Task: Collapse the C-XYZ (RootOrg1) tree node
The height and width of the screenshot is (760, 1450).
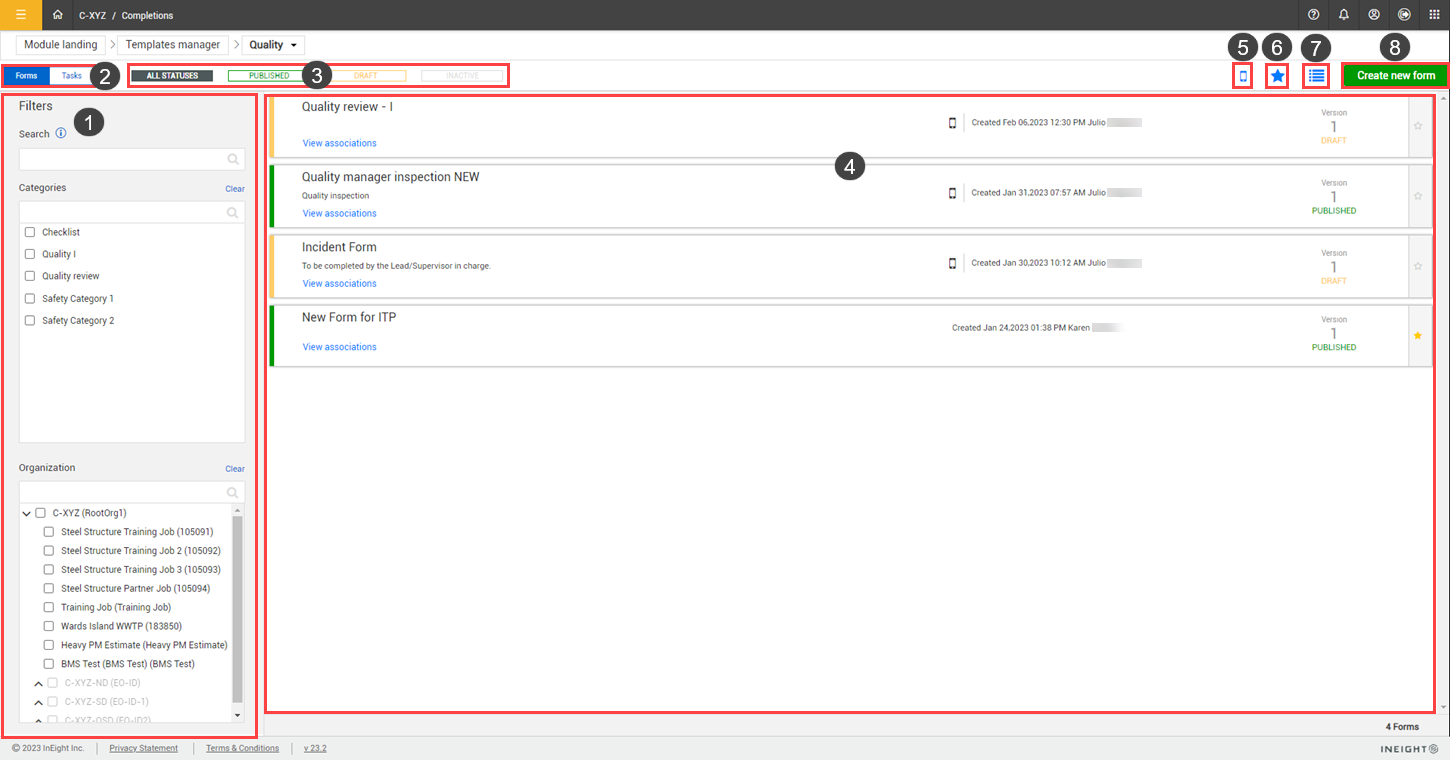Action: [x=26, y=513]
